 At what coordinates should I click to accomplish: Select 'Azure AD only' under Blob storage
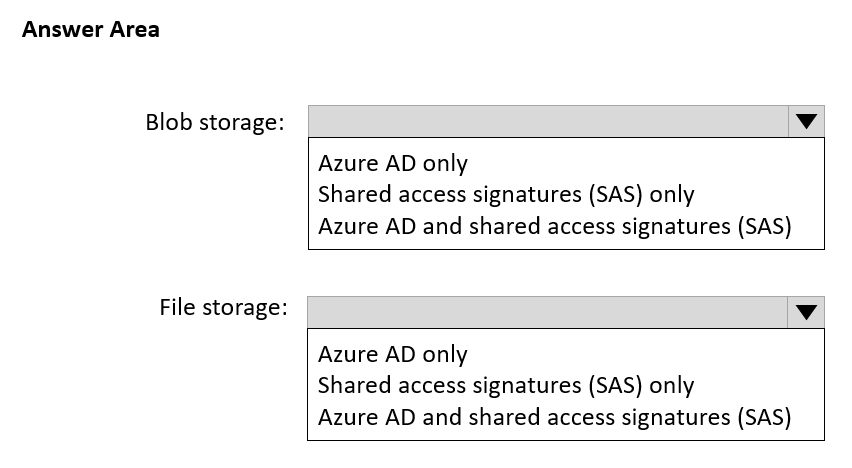pos(393,162)
